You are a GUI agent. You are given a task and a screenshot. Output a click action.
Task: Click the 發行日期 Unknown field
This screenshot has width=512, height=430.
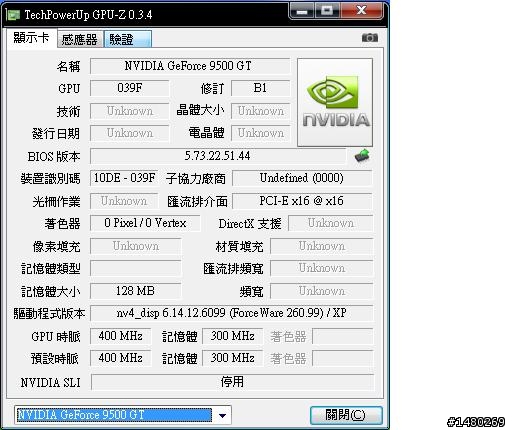coord(130,133)
